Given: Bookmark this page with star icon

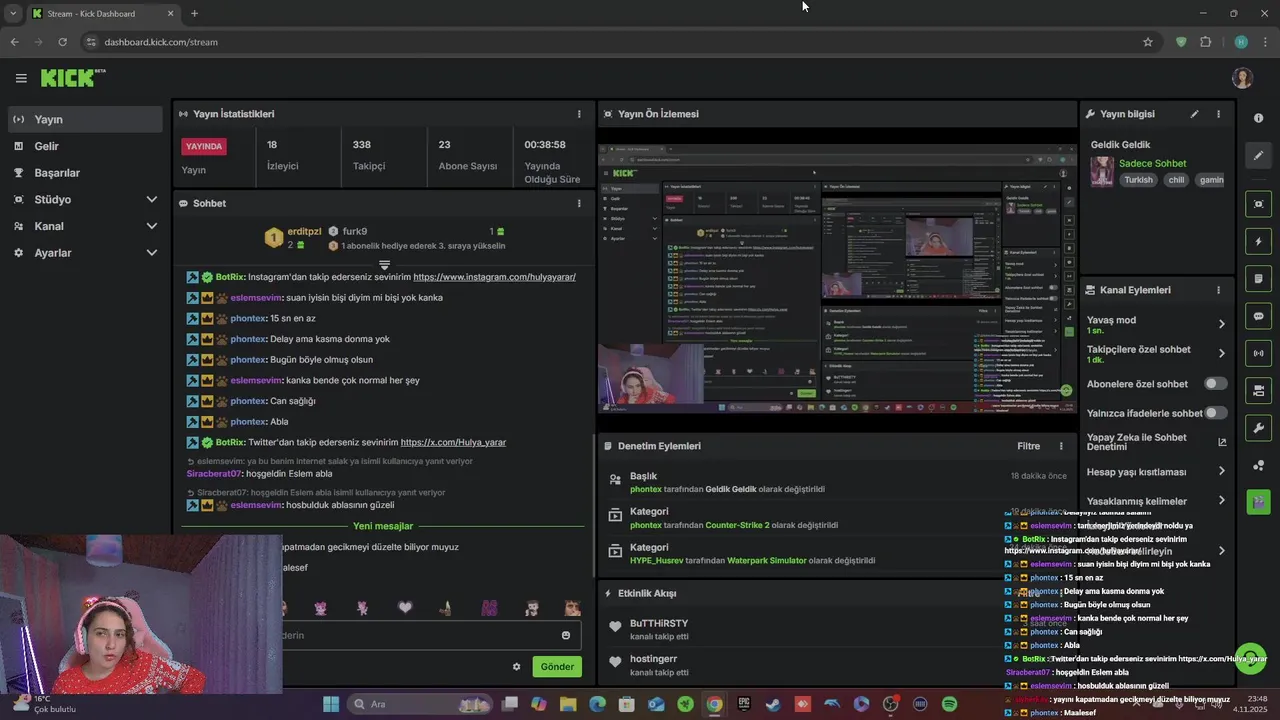Looking at the screenshot, I should tap(1148, 42).
